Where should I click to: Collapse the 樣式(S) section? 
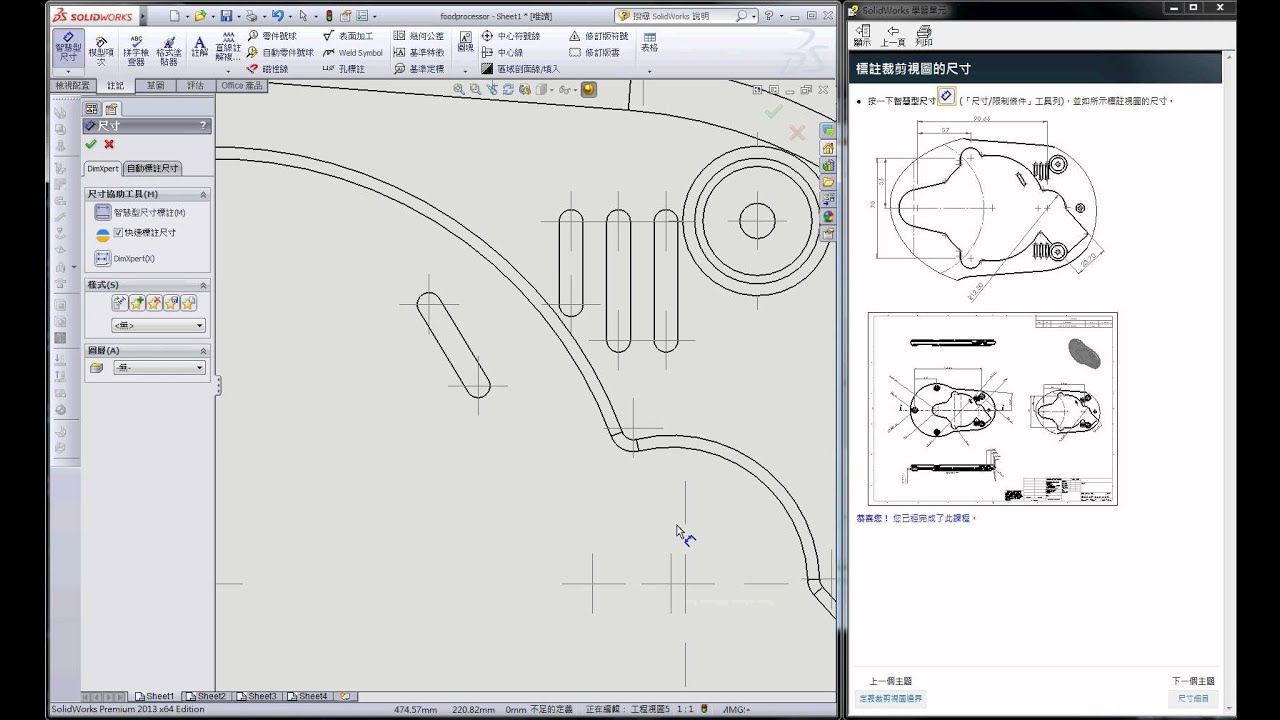click(x=203, y=285)
